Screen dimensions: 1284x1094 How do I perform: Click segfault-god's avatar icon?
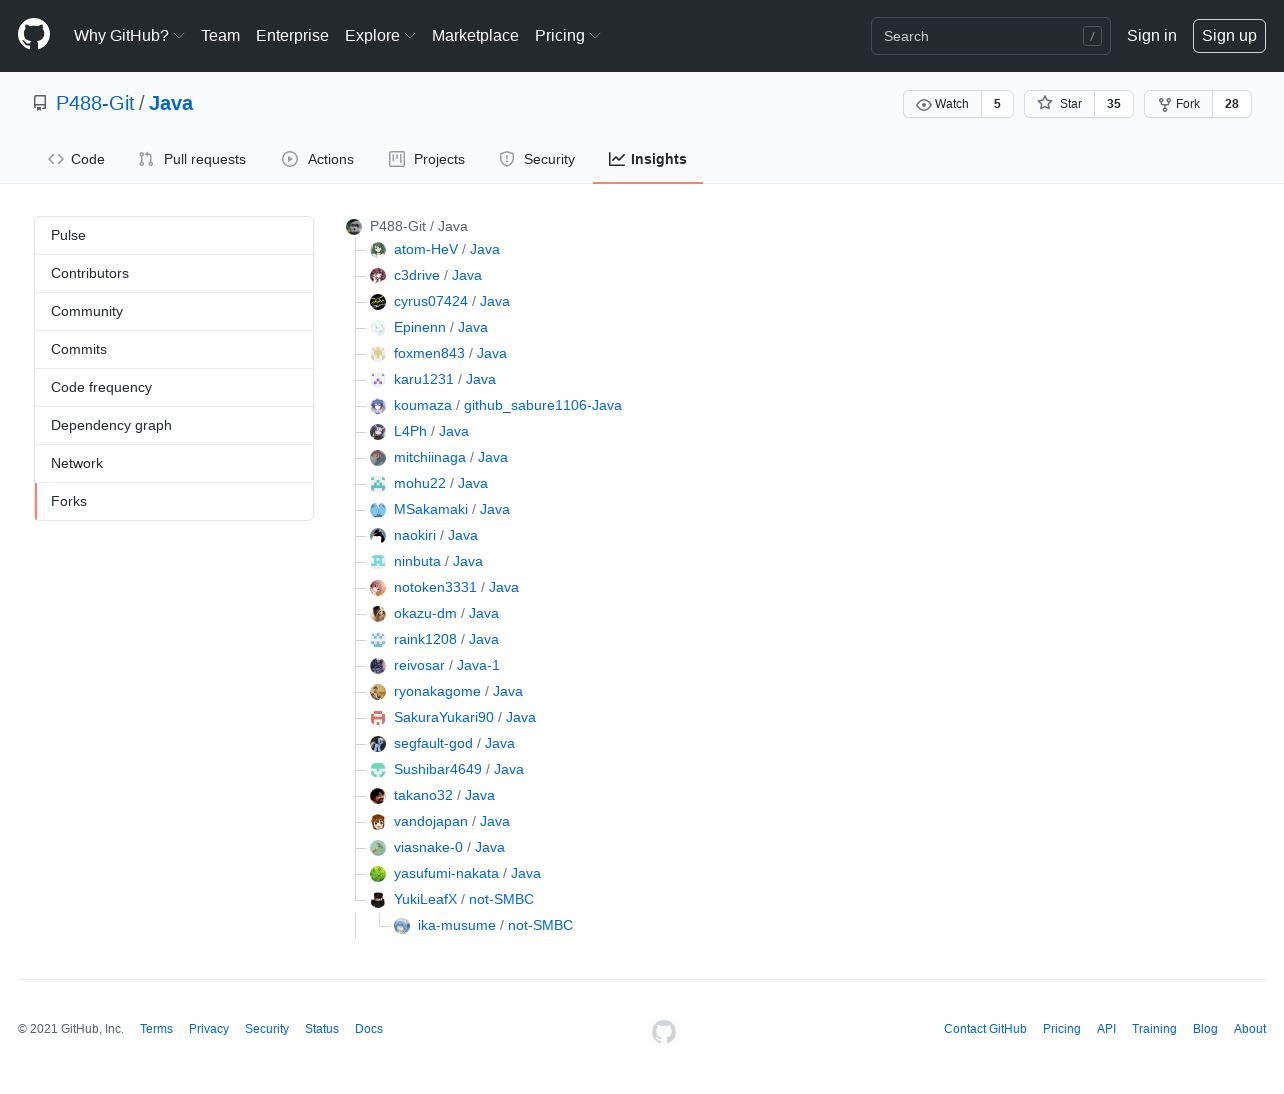click(378, 744)
